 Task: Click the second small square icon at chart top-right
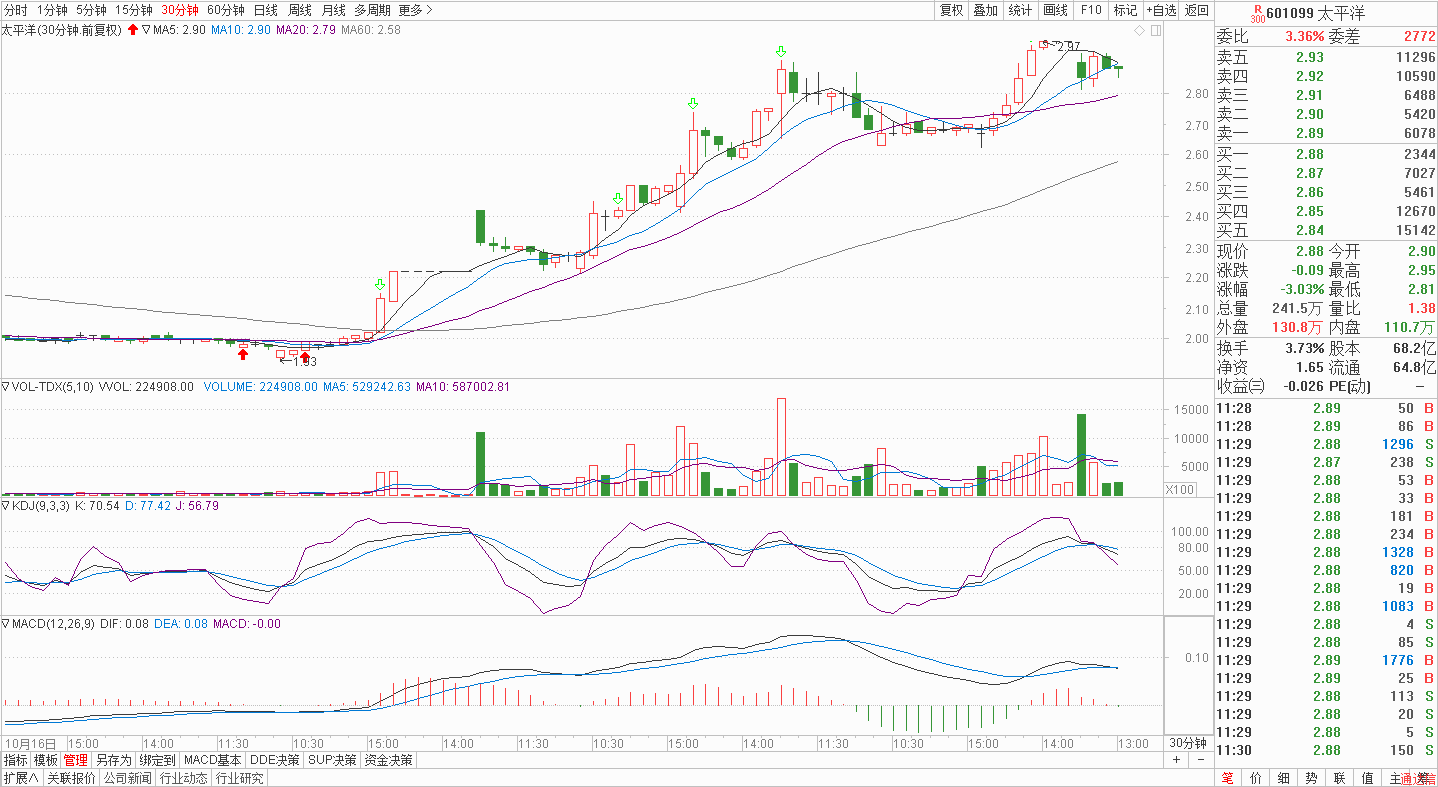pos(1156,30)
